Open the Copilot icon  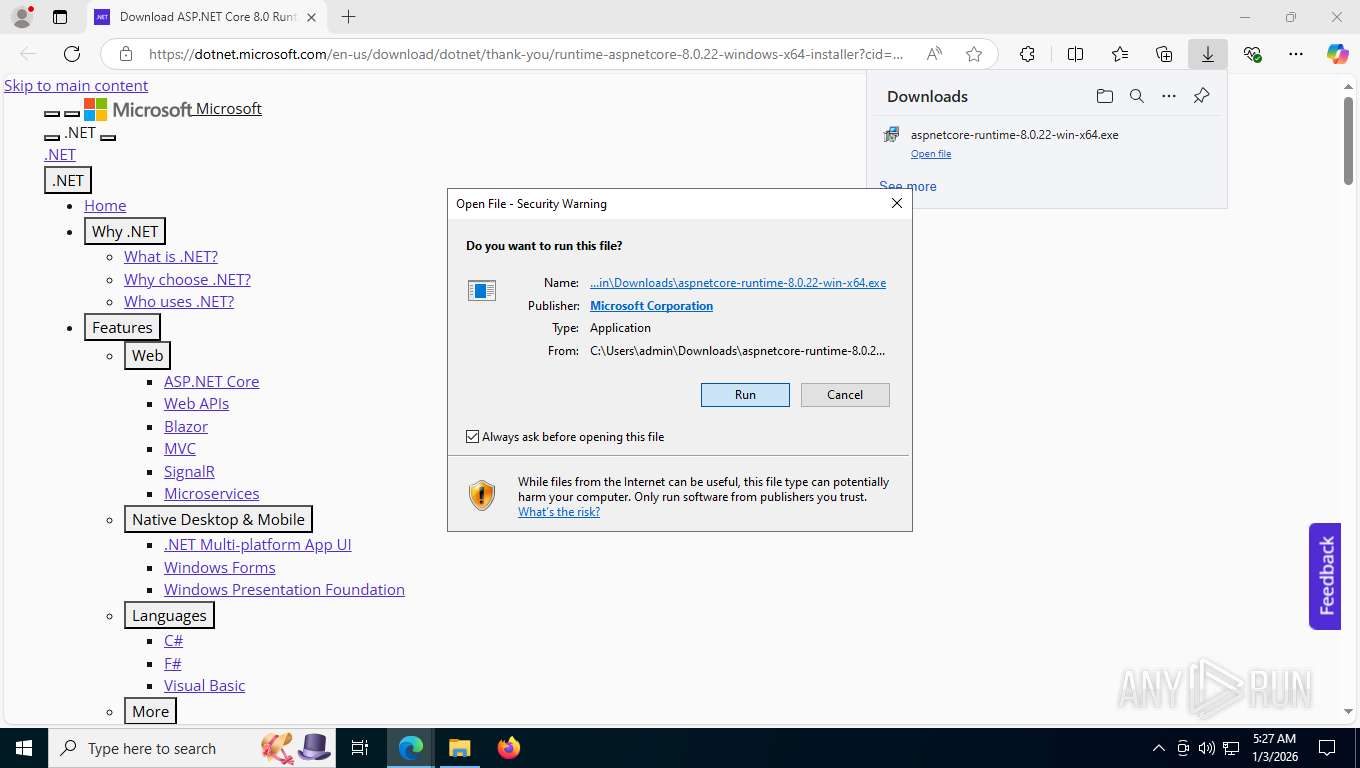[x=1337, y=54]
